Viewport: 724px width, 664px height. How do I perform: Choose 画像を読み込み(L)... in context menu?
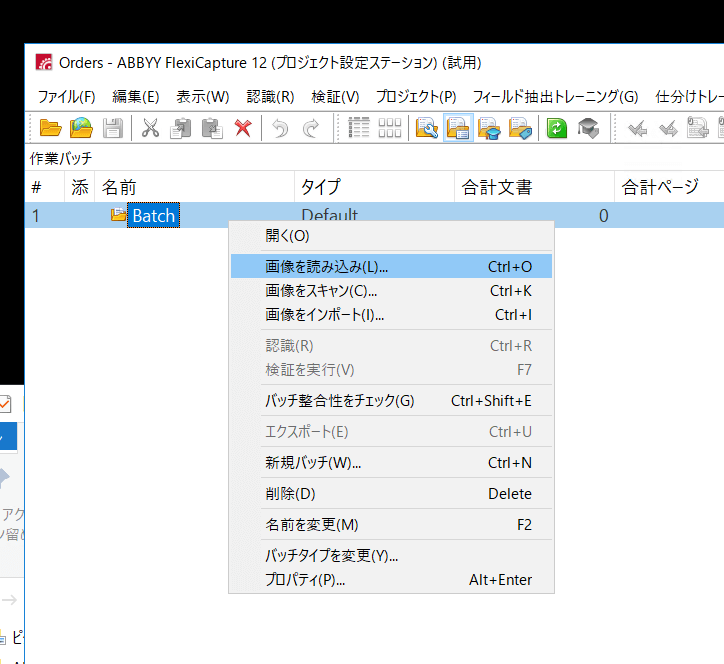(391, 266)
